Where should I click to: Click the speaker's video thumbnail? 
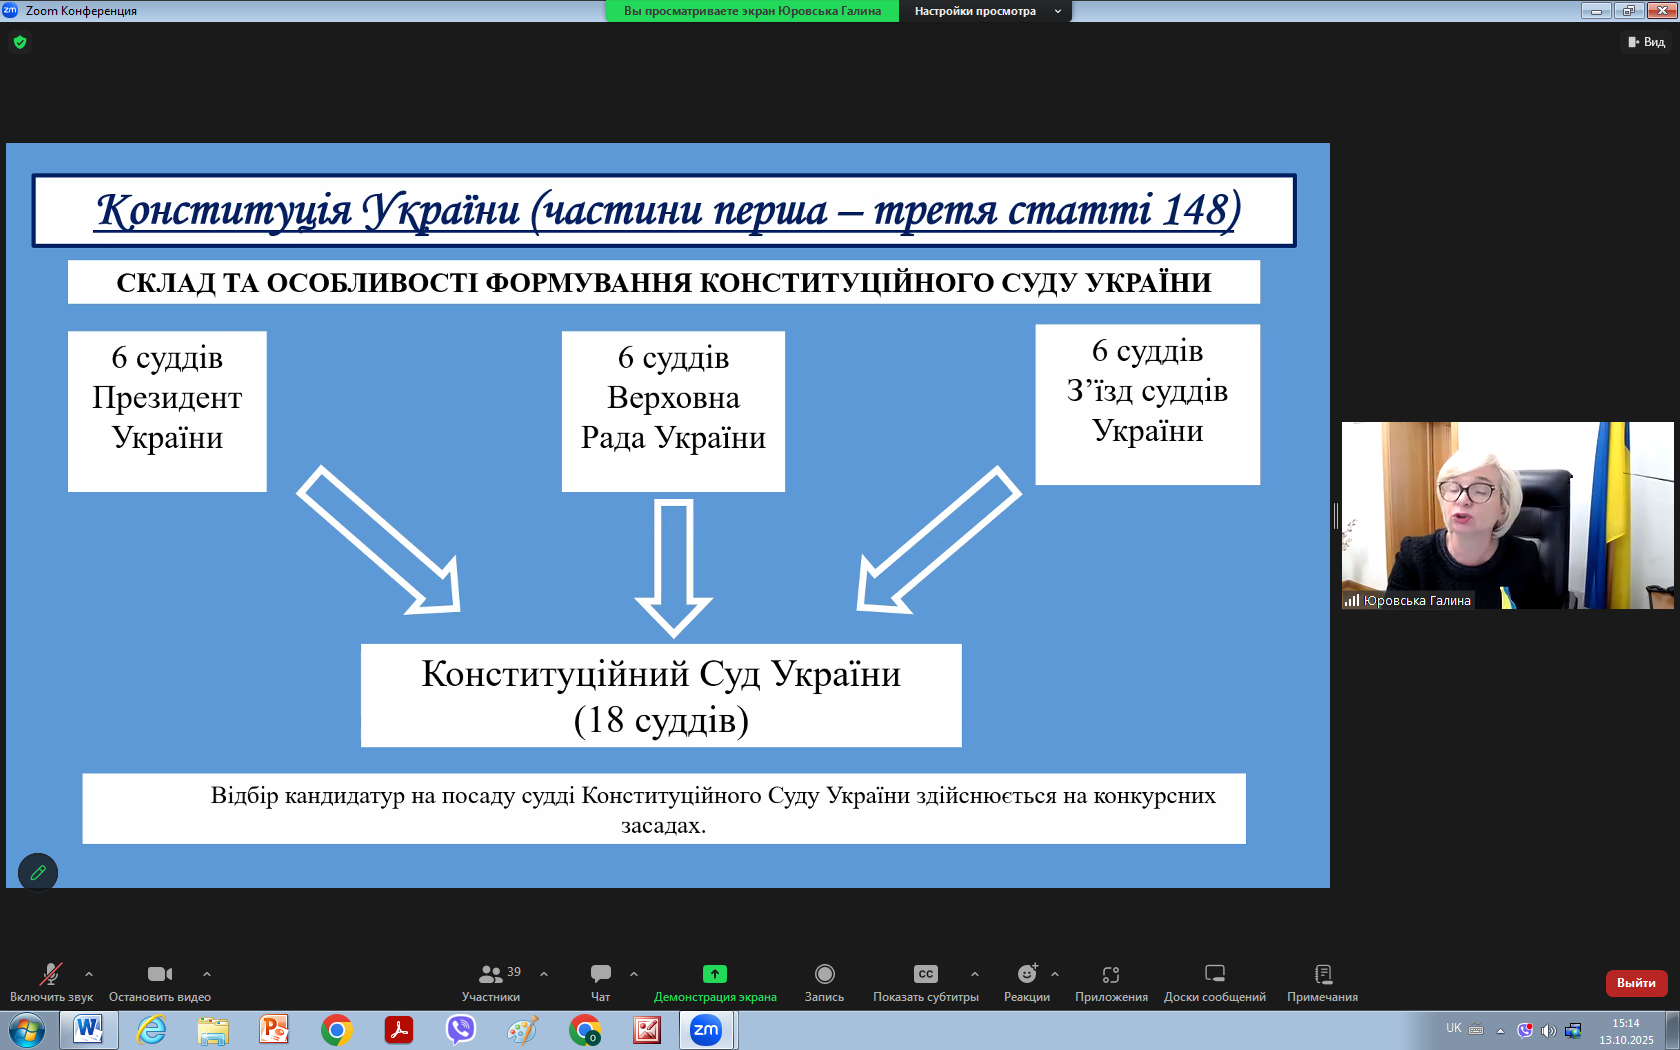[x=1507, y=515]
